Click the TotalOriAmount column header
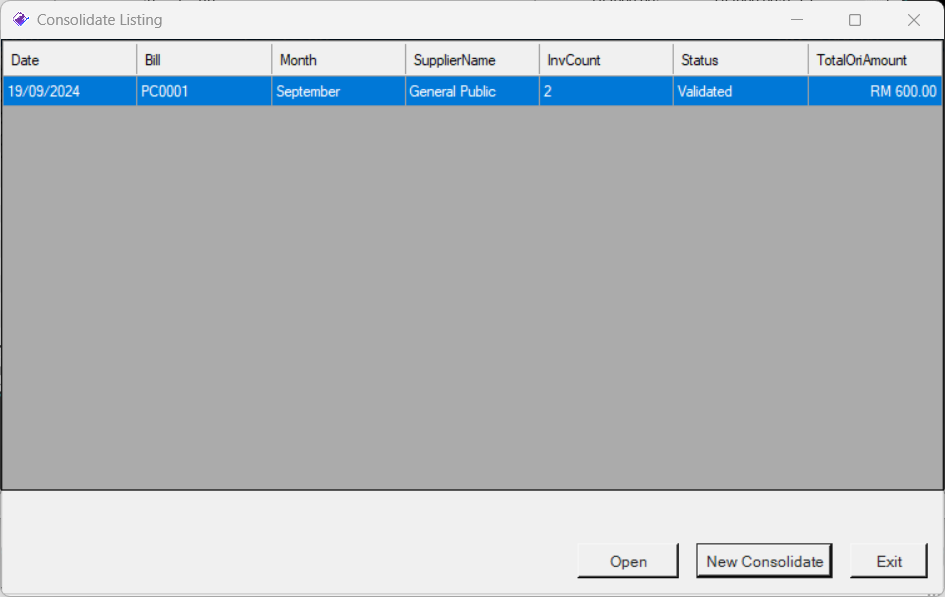The width and height of the screenshot is (945, 597). pos(874,60)
